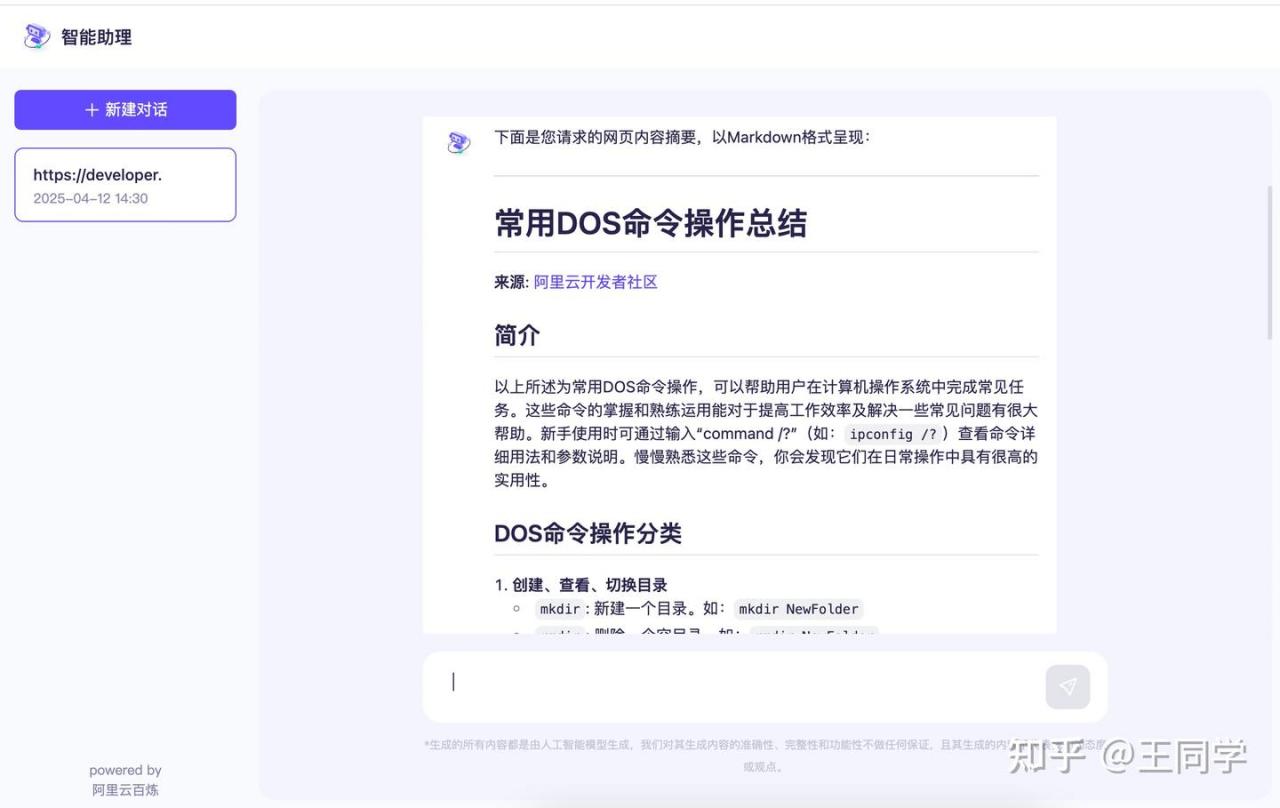Start a new chat with 新建对话

(x=125, y=110)
